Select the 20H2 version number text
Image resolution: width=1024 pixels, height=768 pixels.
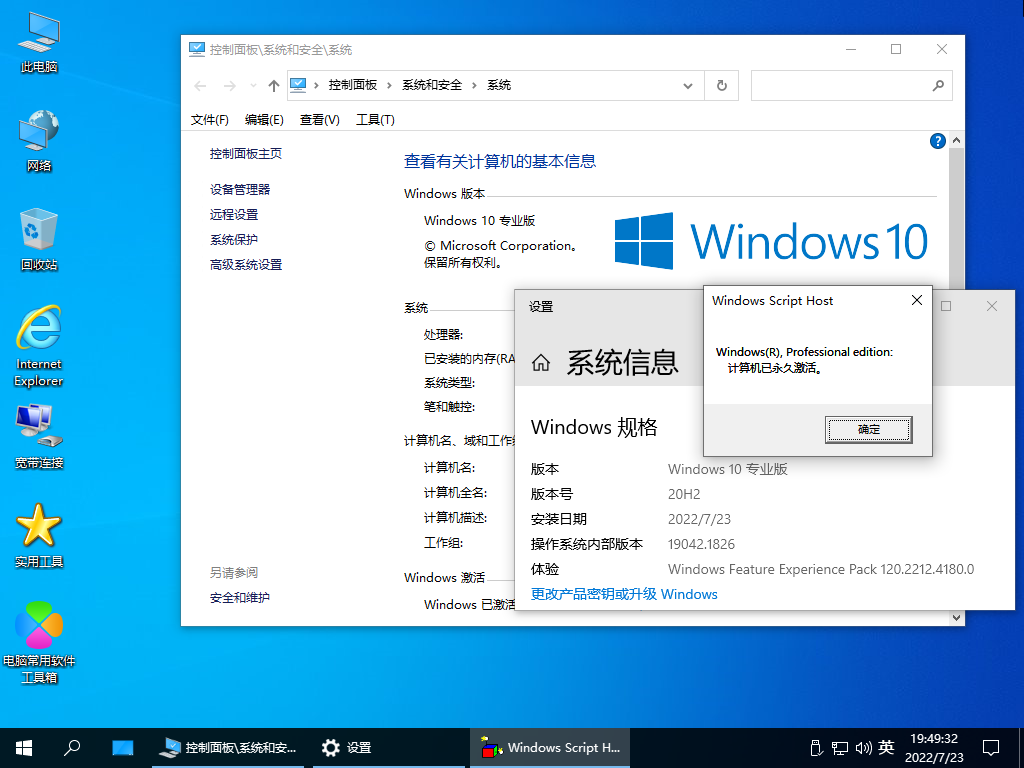(x=684, y=494)
